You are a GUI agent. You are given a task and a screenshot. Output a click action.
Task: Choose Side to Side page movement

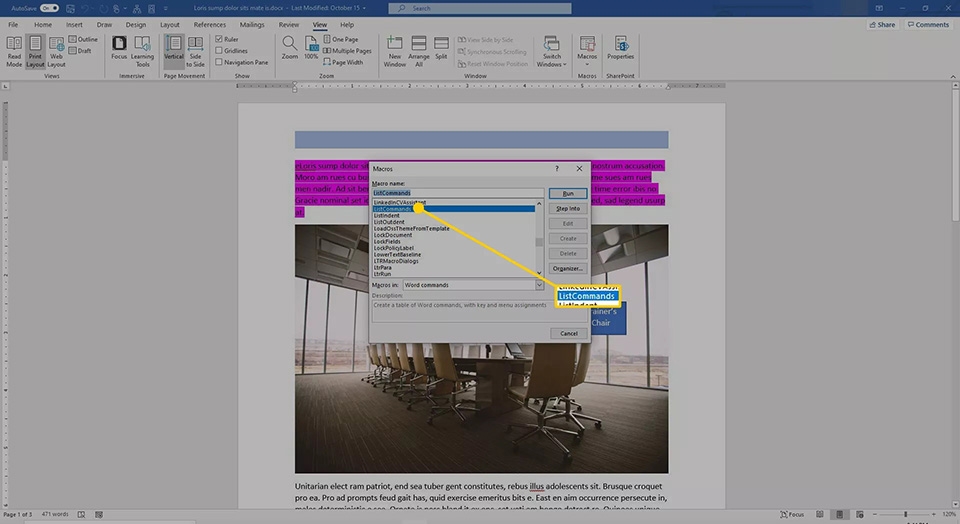click(195, 51)
